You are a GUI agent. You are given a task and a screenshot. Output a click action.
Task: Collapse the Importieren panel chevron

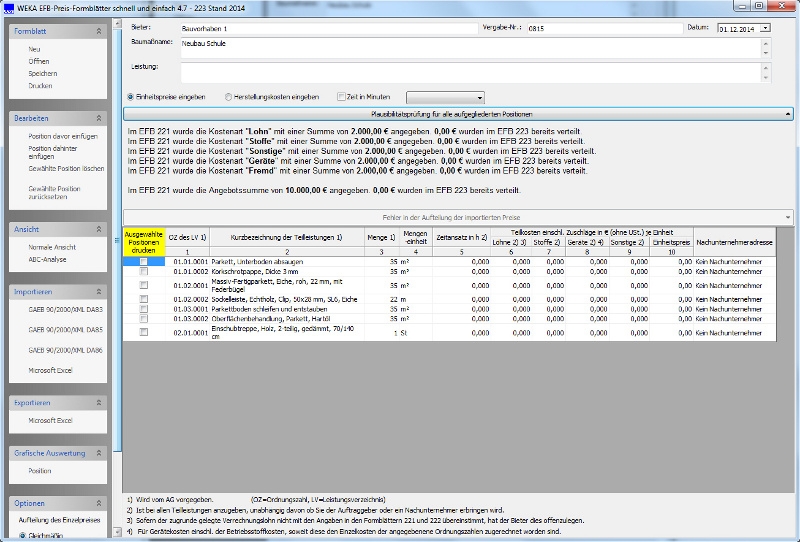pyautogui.click(x=98, y=291)
